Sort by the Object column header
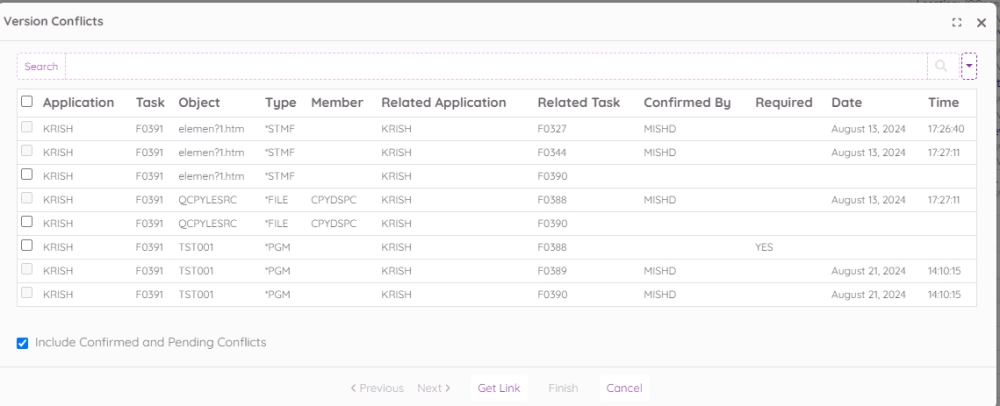Image resolution: width=1000 pixels, height=406 pixels. (x=199, y=102)
